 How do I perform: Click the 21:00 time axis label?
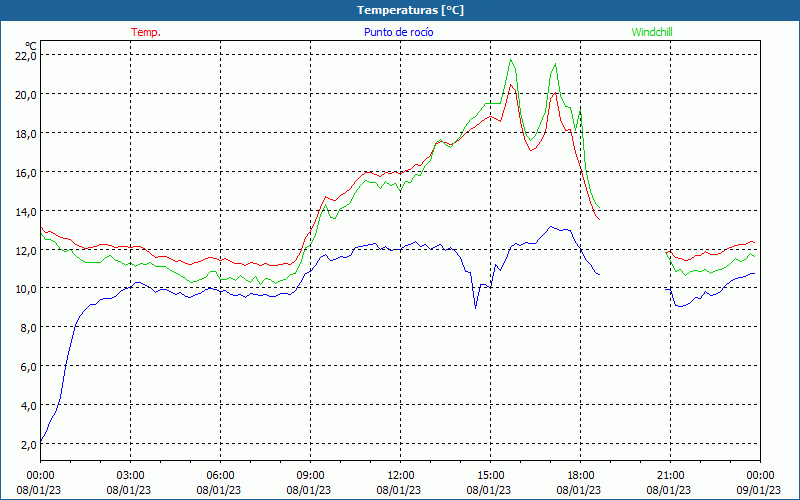[670, 476]
